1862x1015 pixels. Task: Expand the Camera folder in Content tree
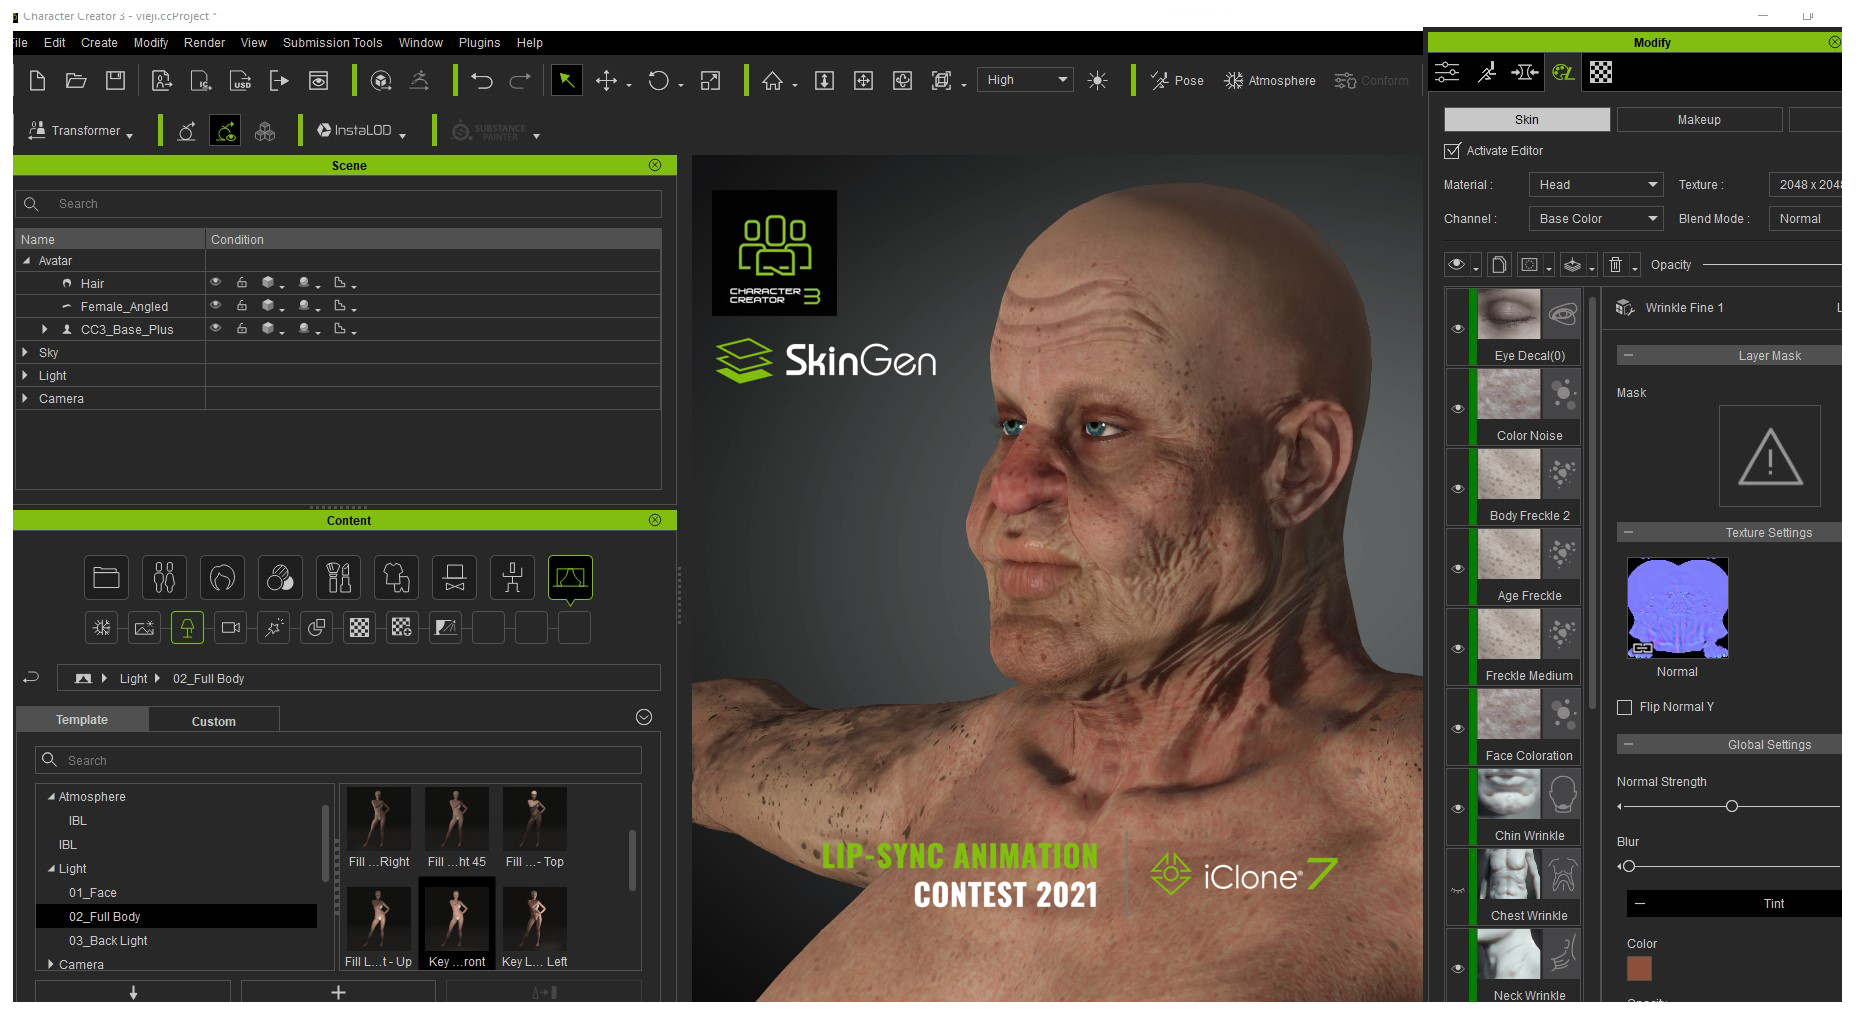pos(51,964)
